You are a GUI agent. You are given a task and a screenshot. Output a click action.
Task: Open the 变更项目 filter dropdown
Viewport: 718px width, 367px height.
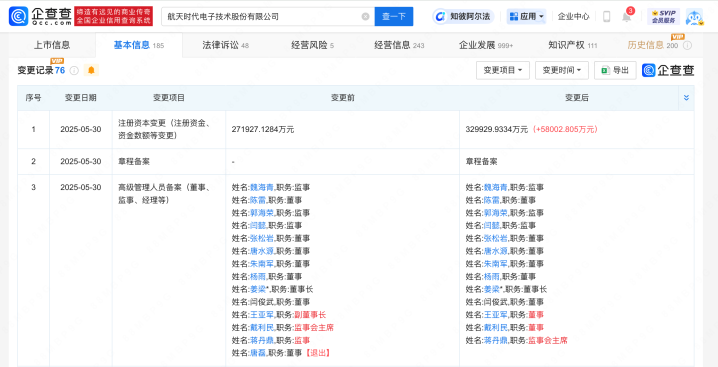coord(503,70)
